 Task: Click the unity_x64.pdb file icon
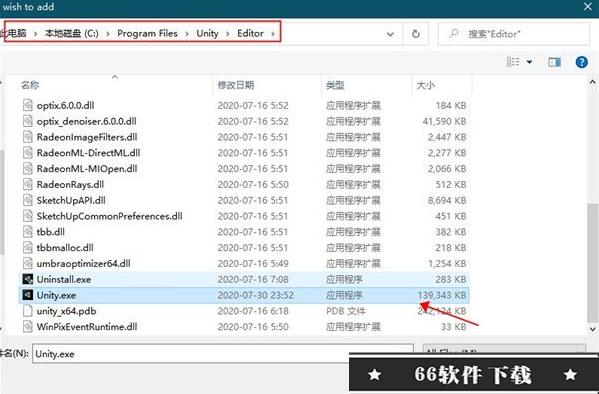pos(28,311)
